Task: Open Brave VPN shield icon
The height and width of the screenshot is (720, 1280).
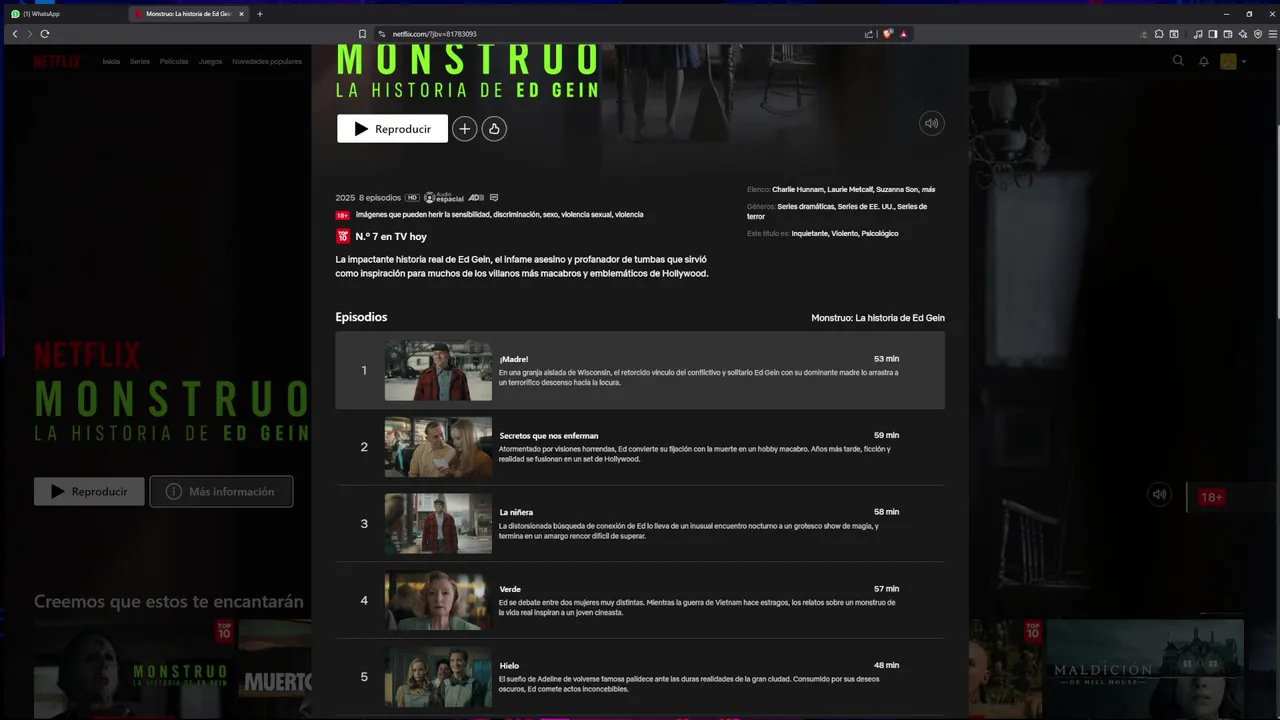Action: tap(1258, 34)
